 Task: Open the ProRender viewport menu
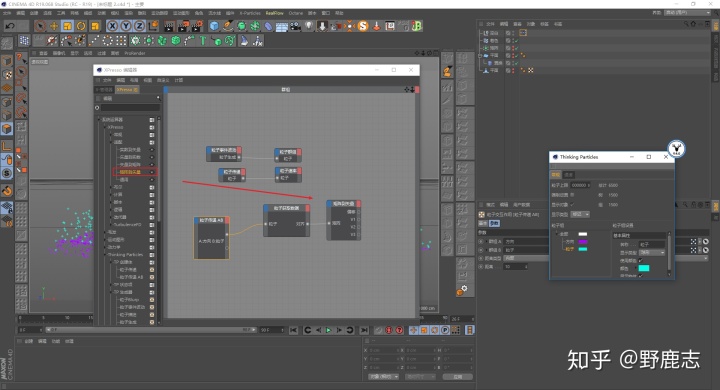[x=135, y=53]
